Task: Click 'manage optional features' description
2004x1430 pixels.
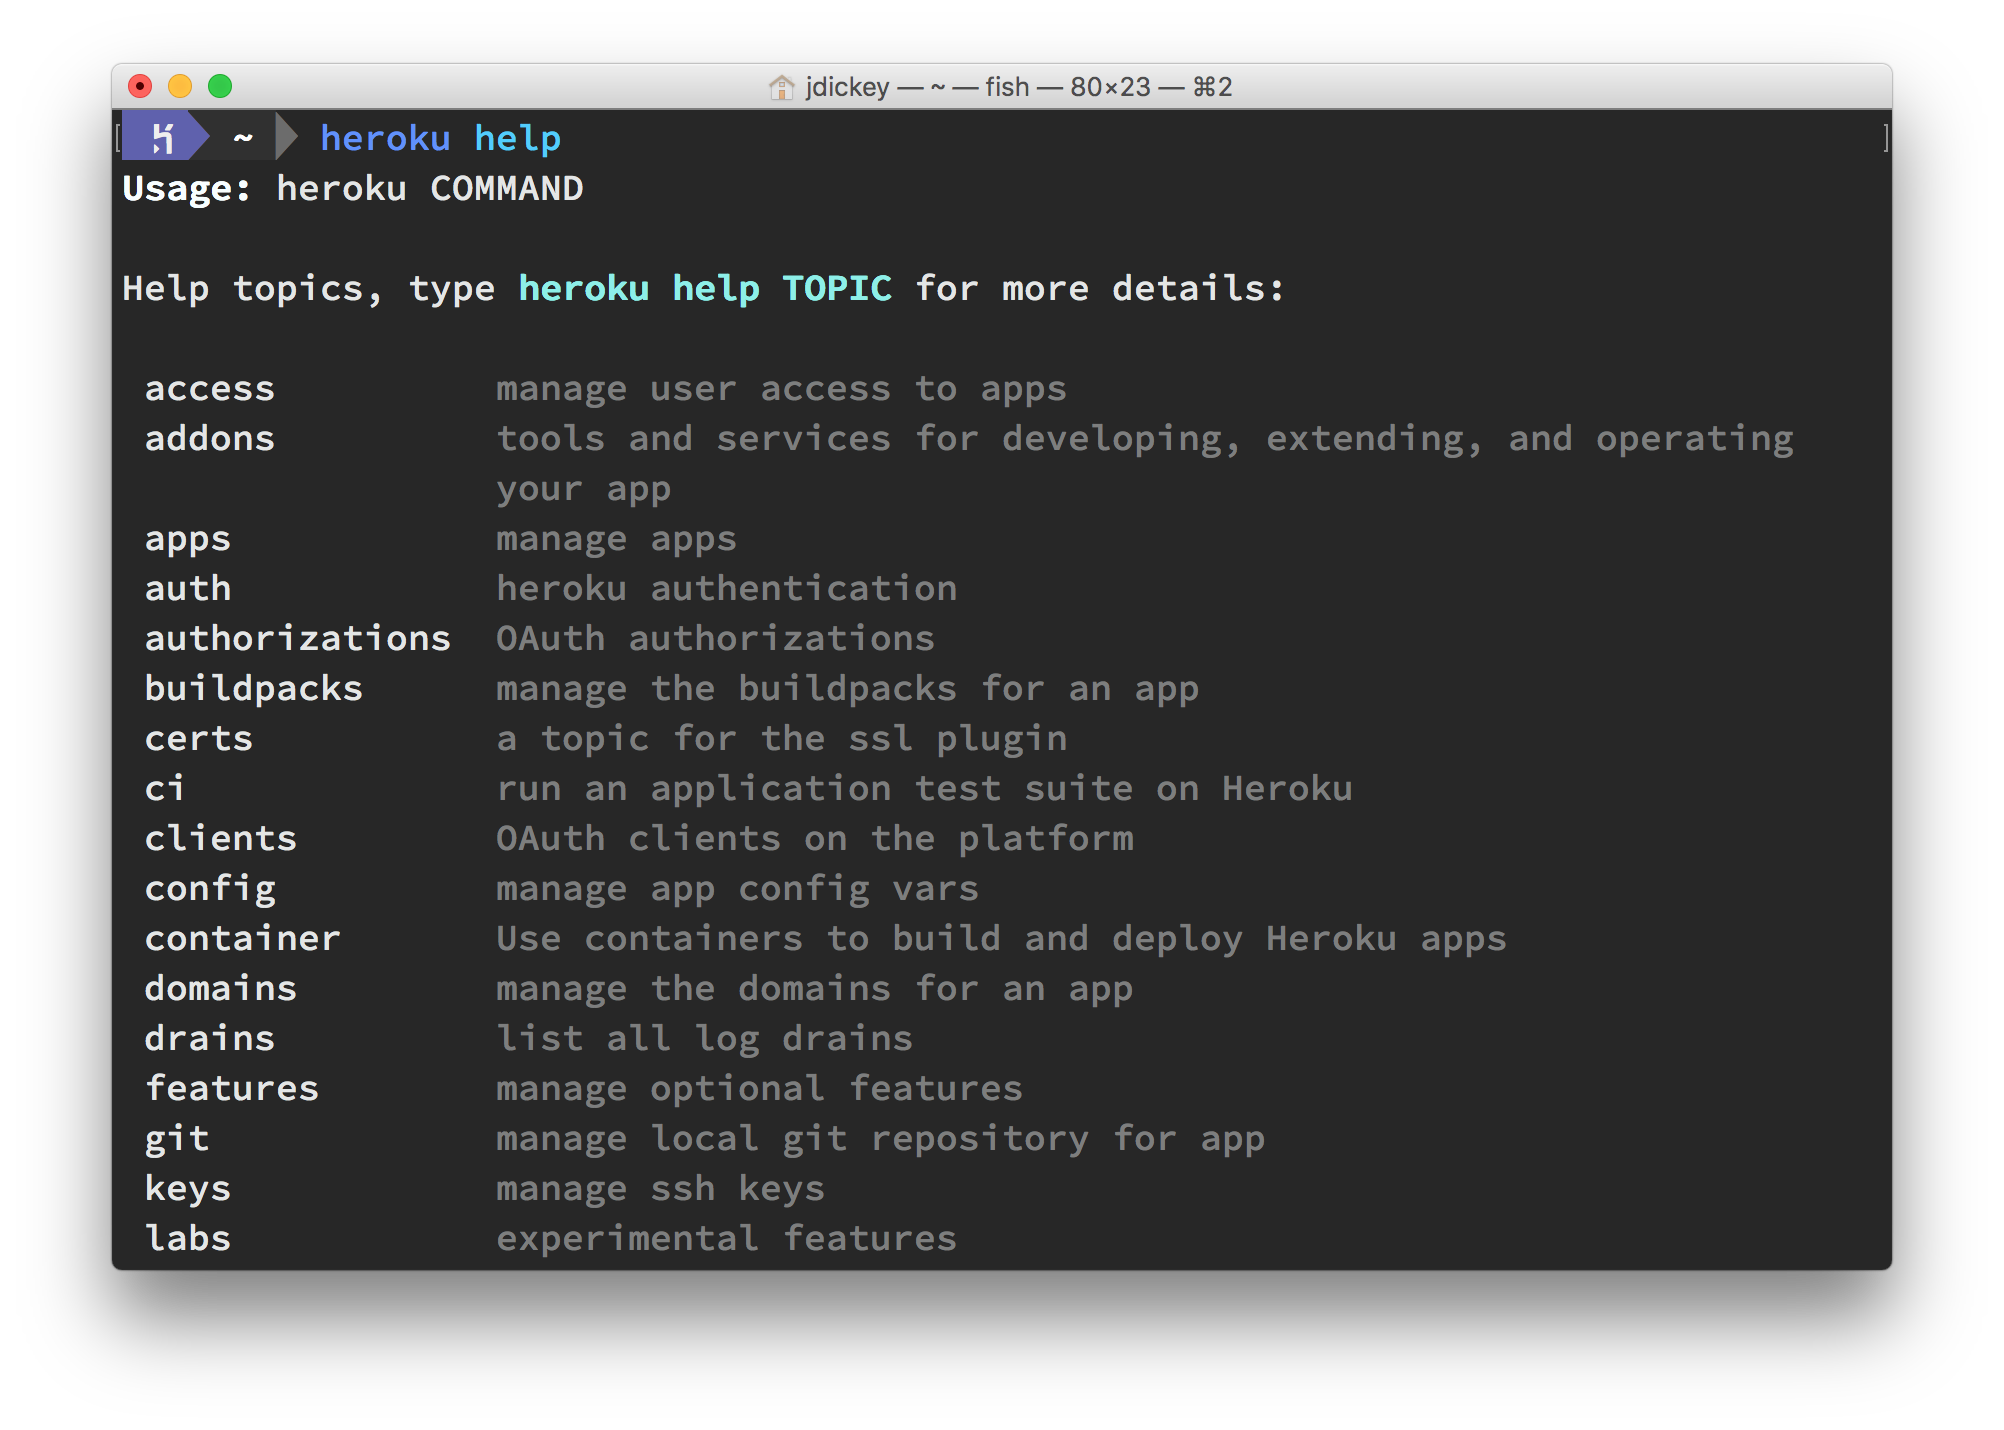Action: click(x=759, y=1090)
